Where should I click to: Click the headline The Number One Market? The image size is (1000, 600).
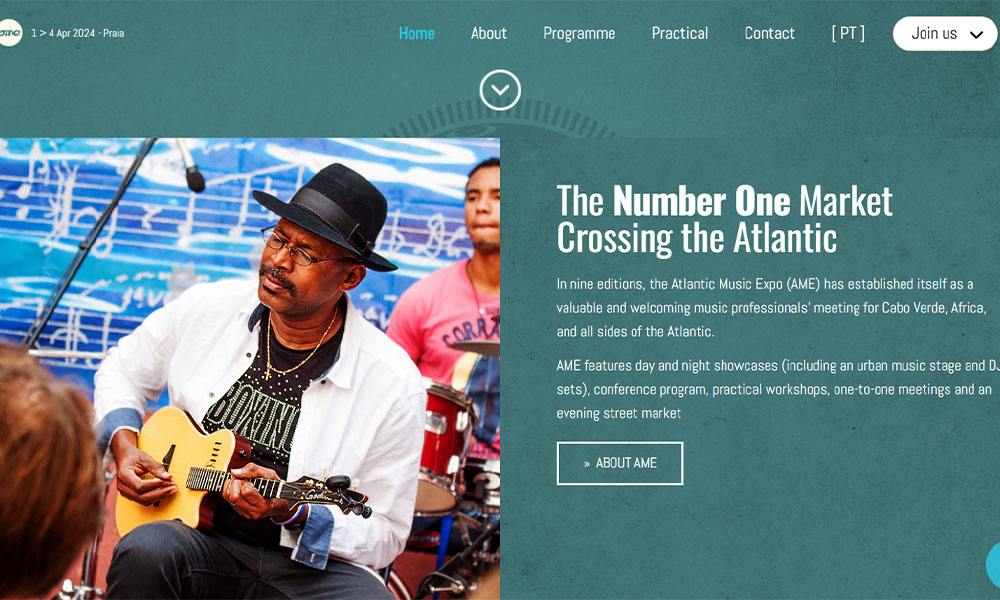724,201
